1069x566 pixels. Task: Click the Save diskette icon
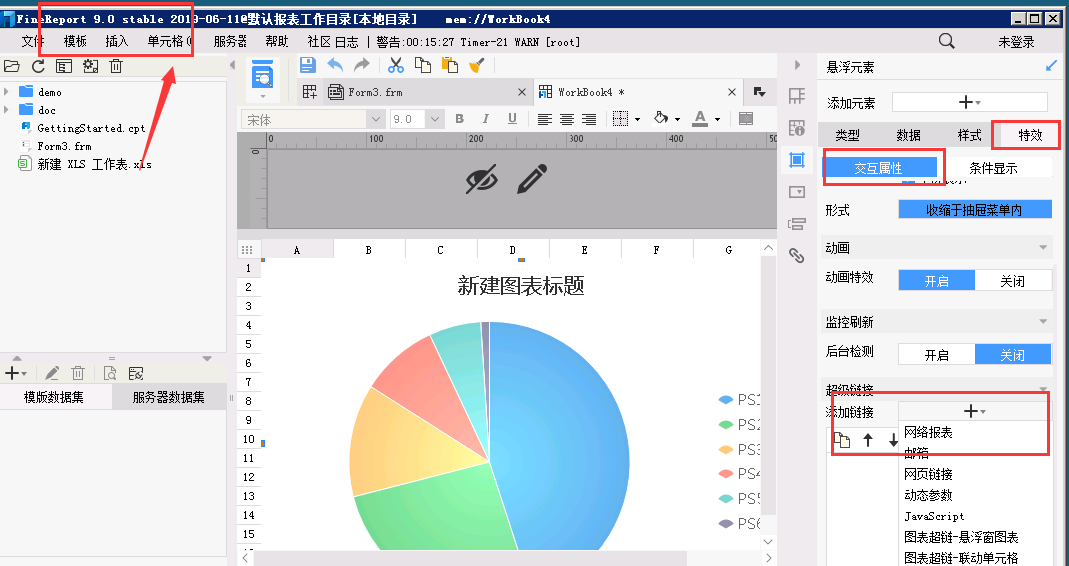(307, 65)
